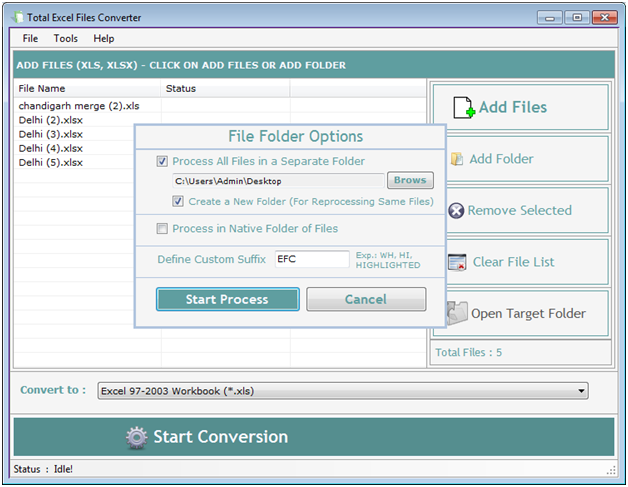Click the Total Files : 5 text
This screenshot has height=487, width=628.
(468, 352)
